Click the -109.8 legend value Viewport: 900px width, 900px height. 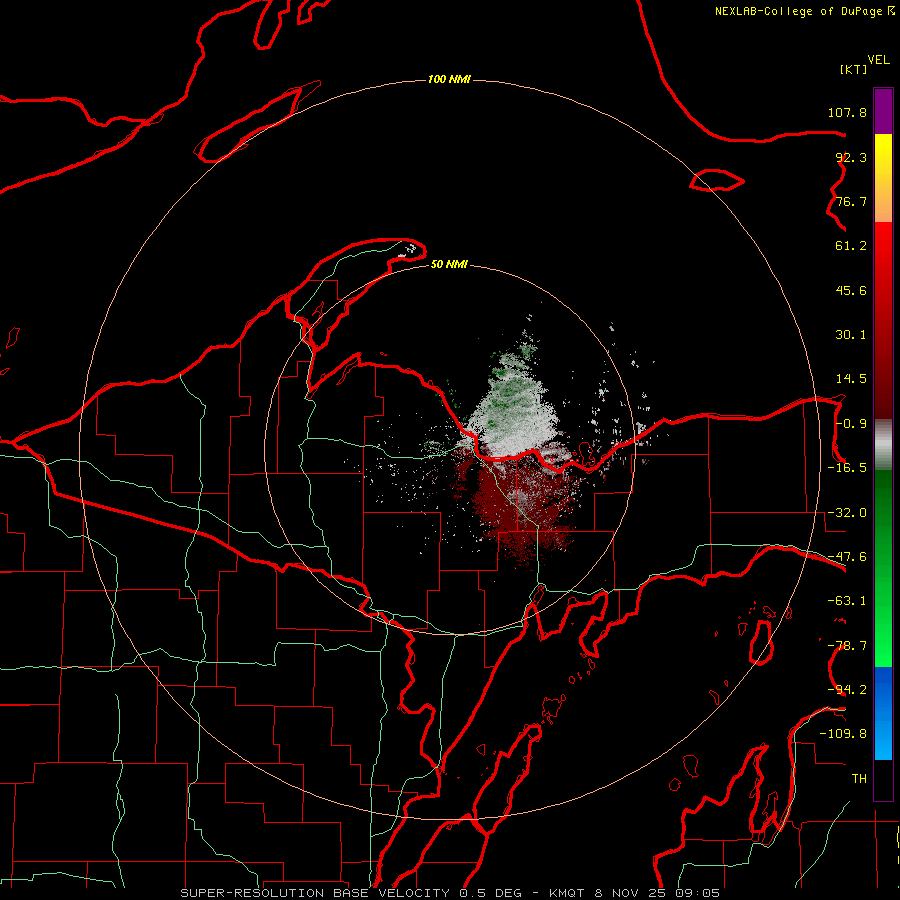[843, 734]
